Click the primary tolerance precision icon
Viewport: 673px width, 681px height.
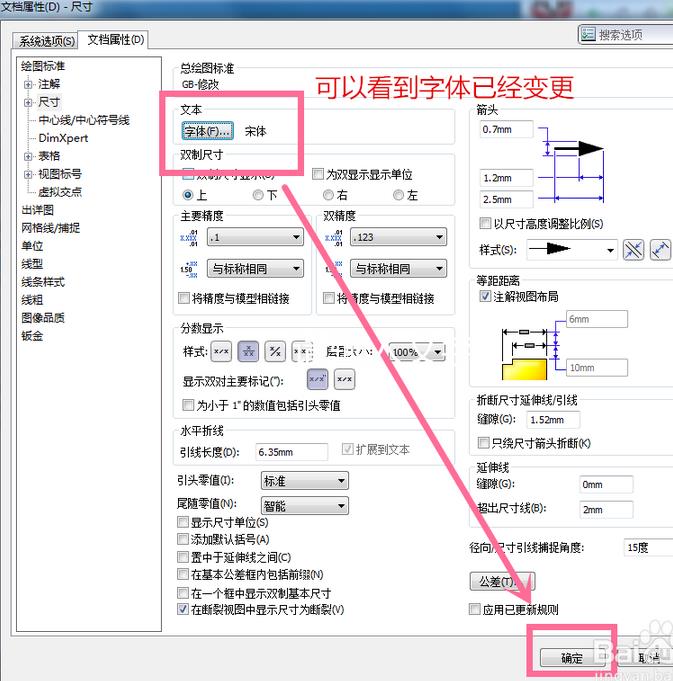(x=189, y=269)
